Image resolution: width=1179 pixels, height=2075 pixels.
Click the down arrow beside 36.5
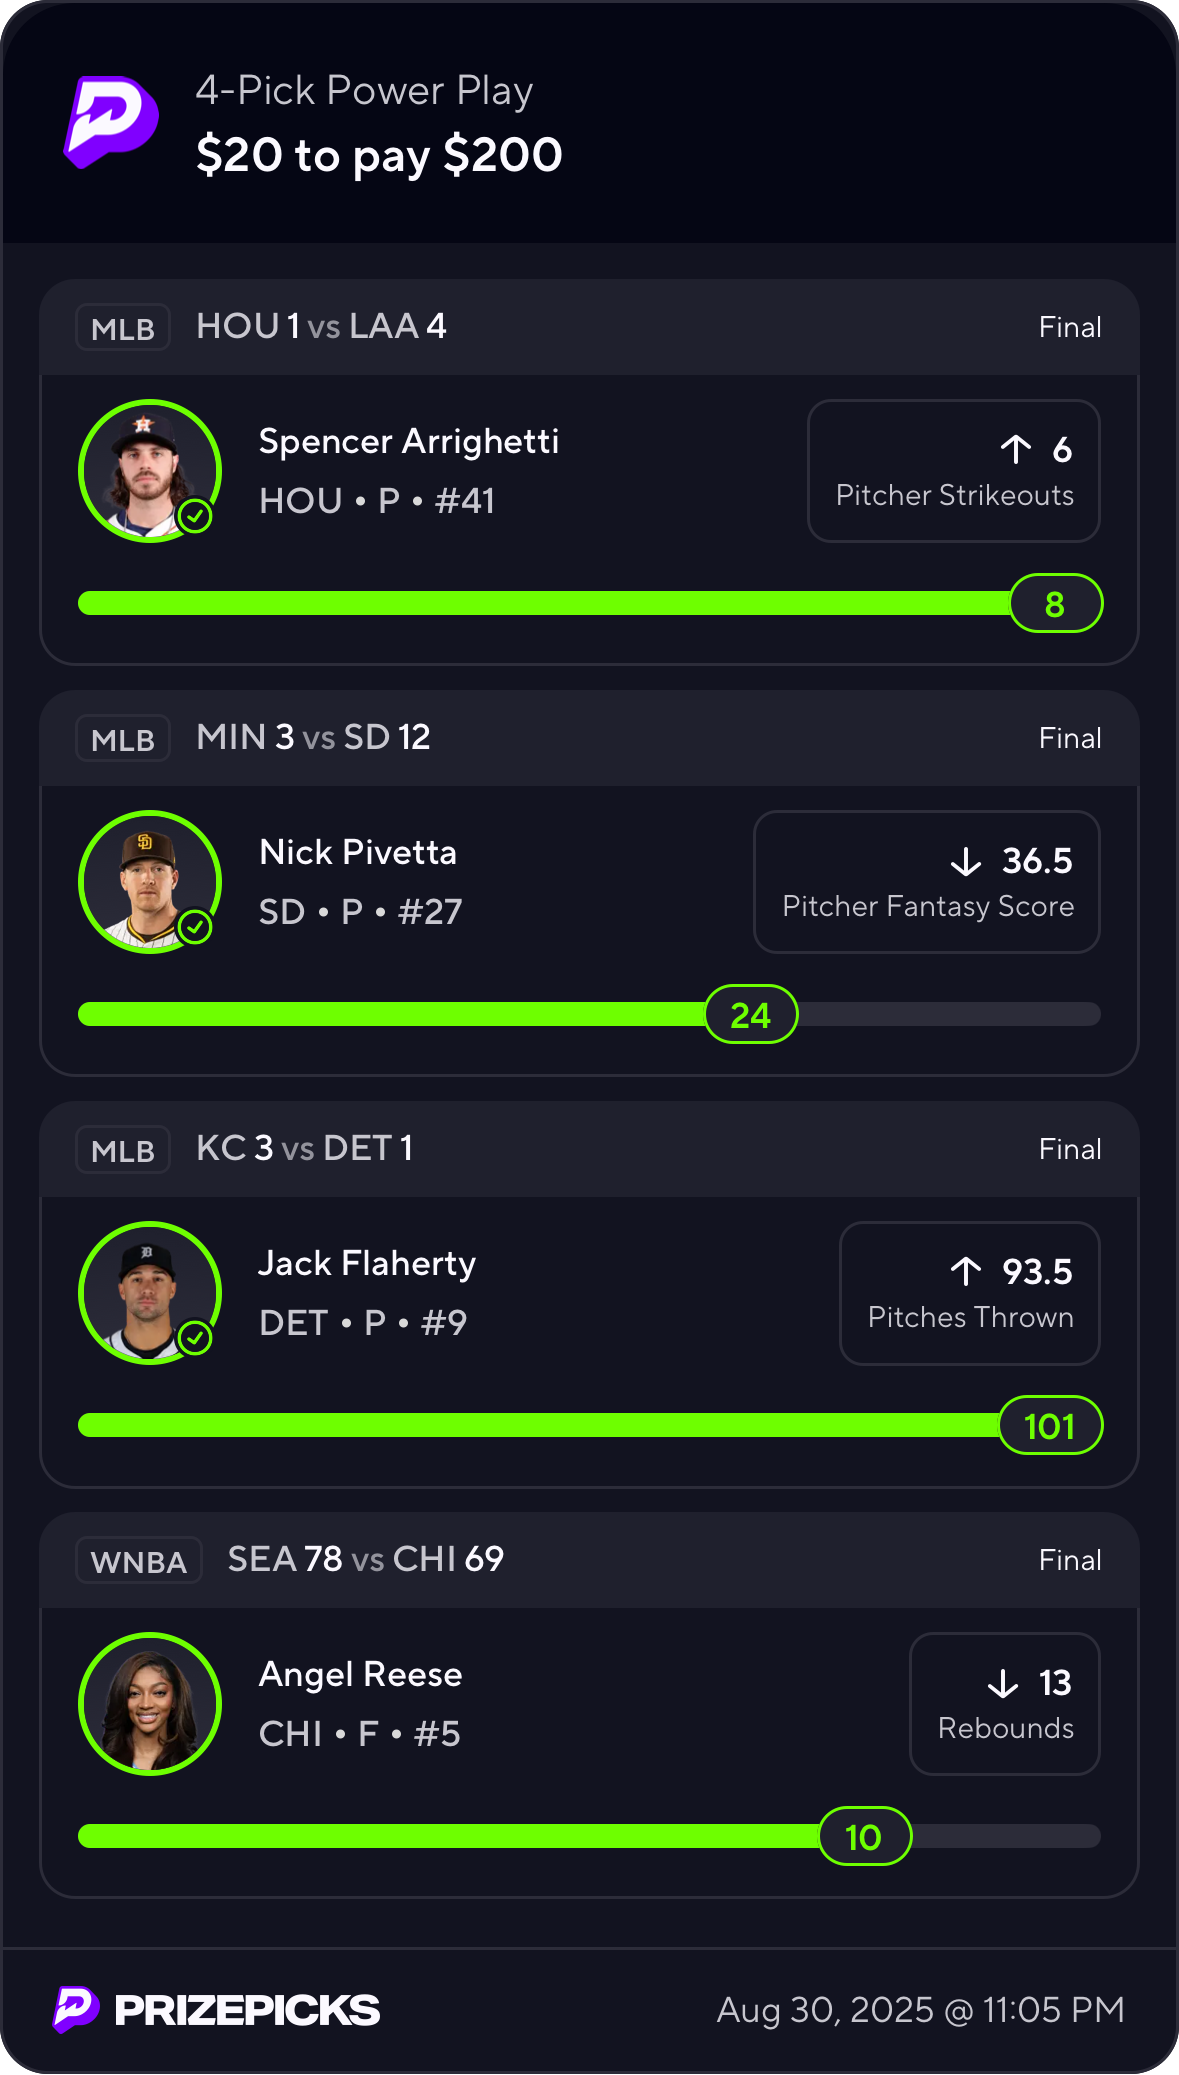coord(965,861)
